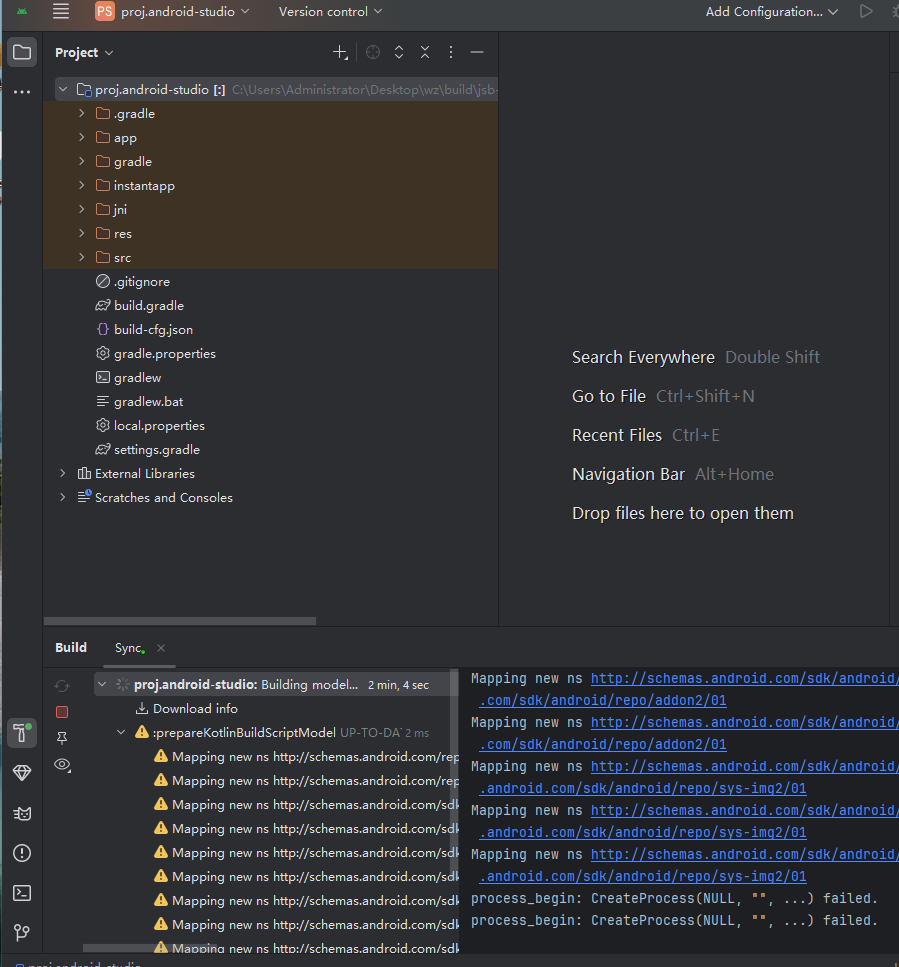Open the Version control dropdown
The height and width of the screenshot is (967, 899).
coord(330,12)
